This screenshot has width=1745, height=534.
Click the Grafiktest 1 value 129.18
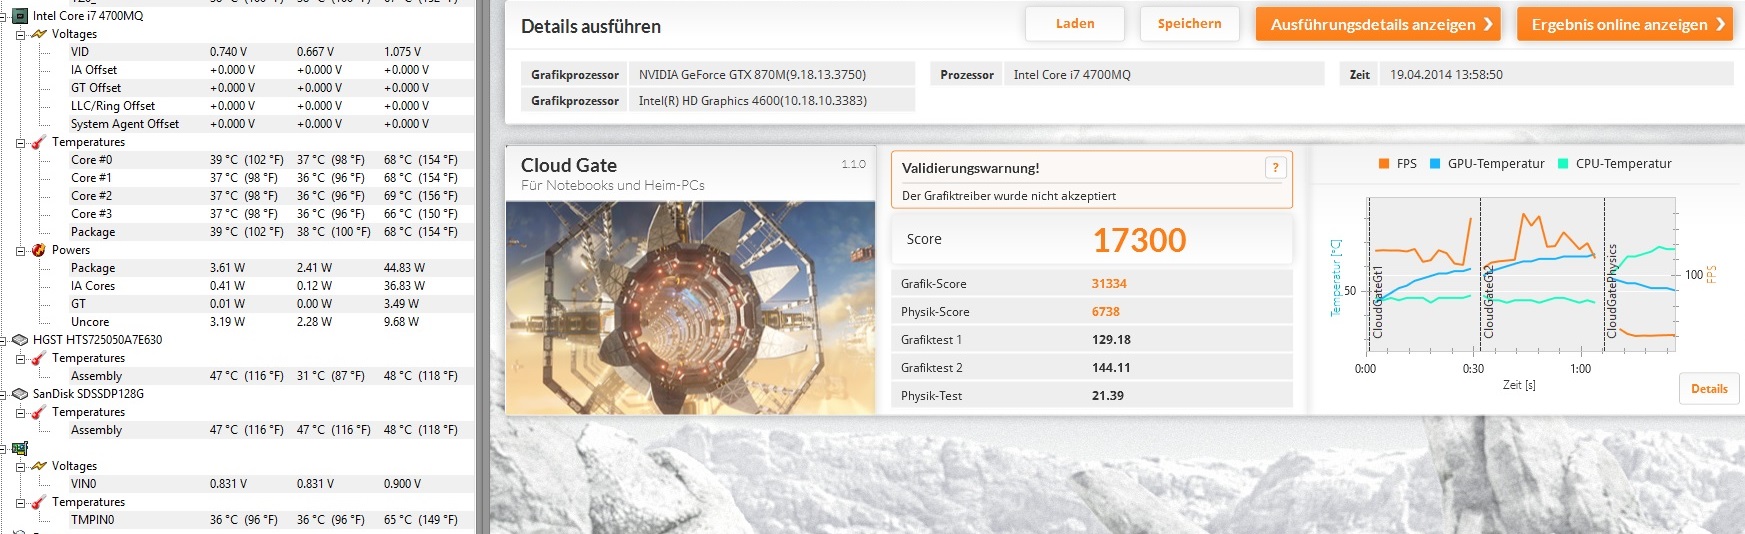1111,340
